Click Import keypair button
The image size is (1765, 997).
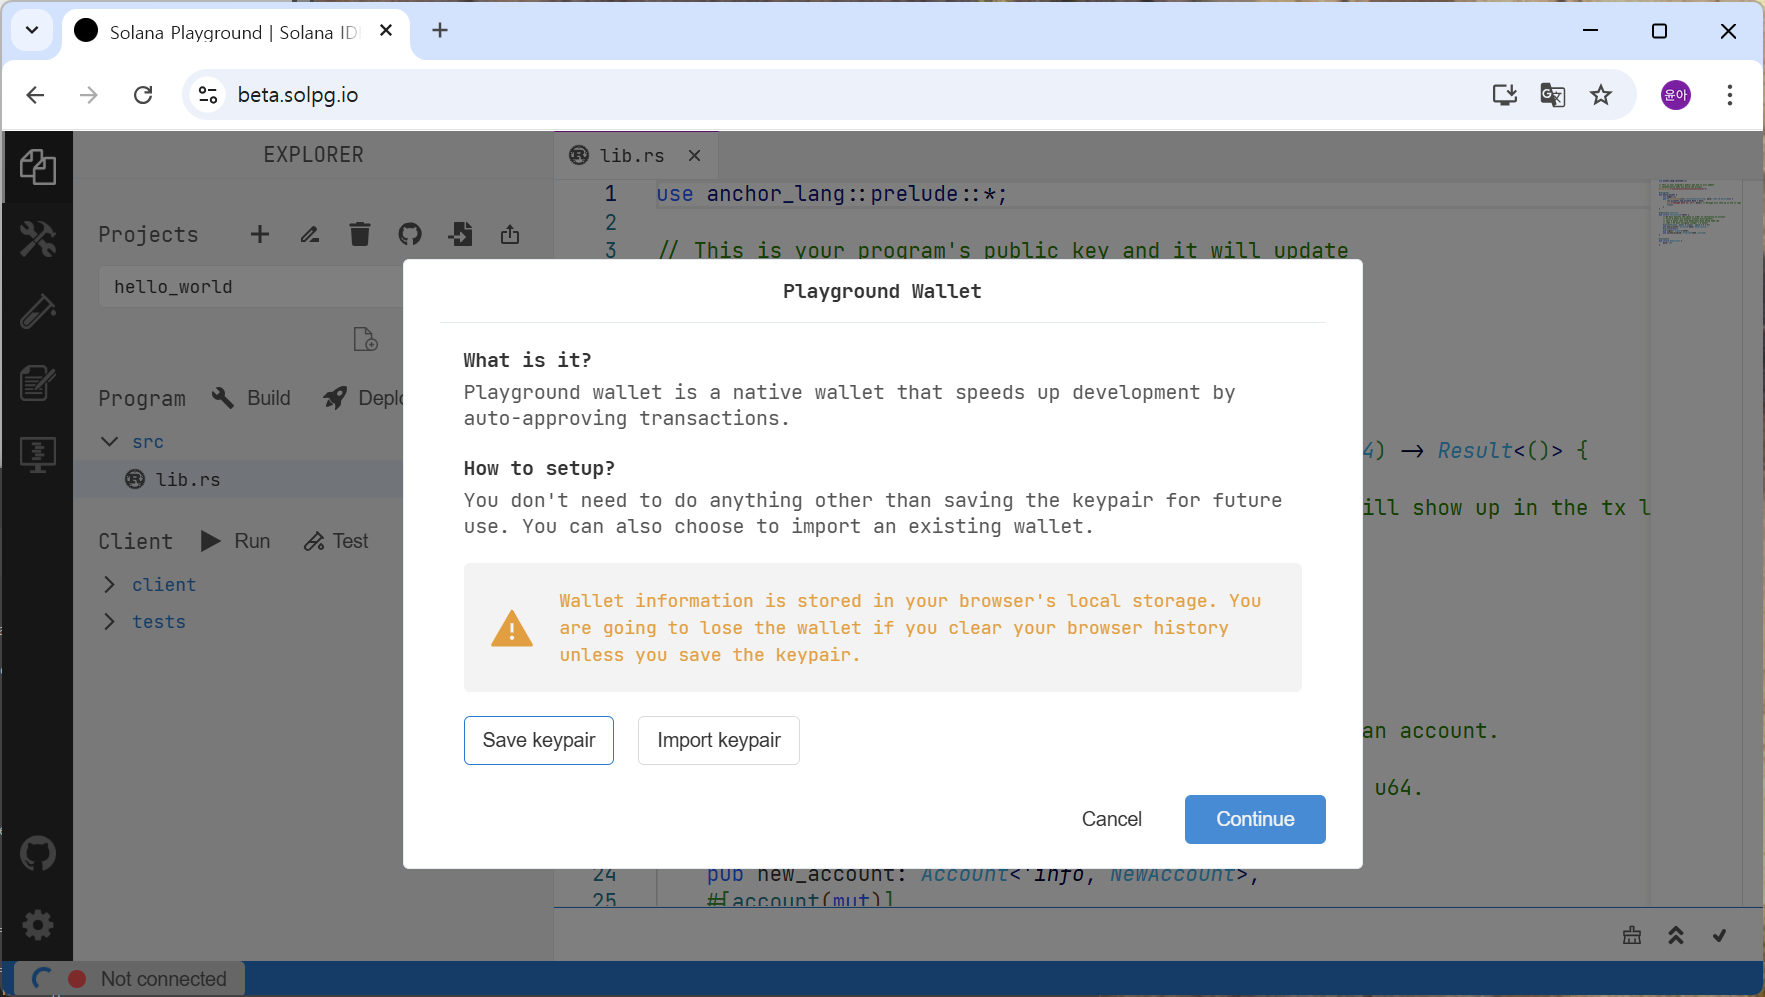coord(719,740)
